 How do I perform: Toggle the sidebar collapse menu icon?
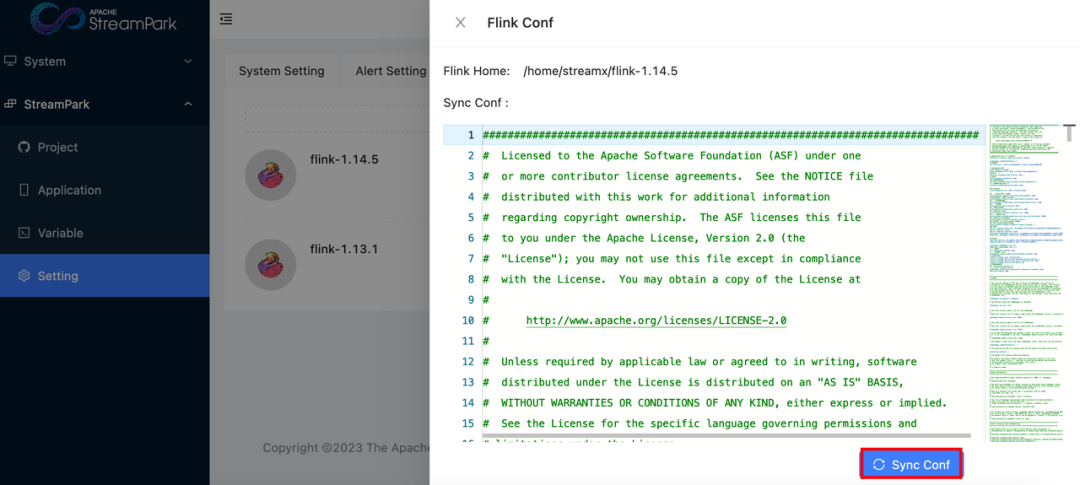pyautogui.click(x=226, y=19)
